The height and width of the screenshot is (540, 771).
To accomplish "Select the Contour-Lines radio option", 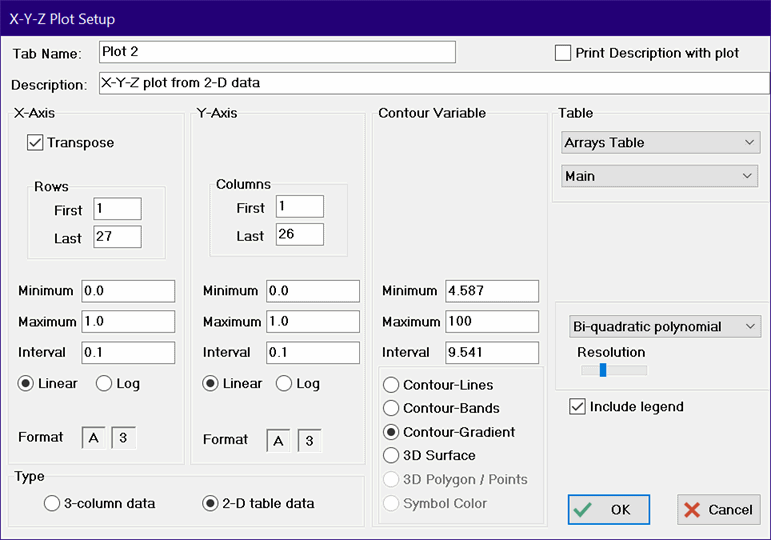I will pos(390,385).
